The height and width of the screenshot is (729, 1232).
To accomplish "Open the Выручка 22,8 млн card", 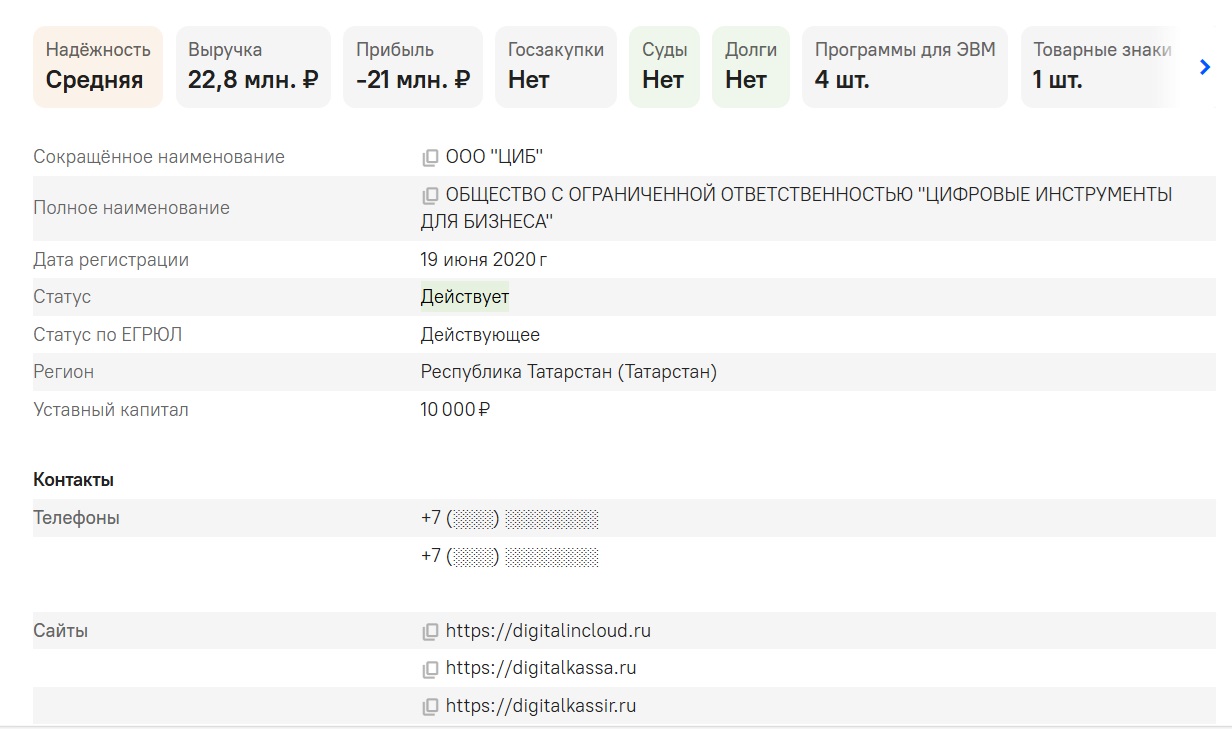I will point(253,66).
